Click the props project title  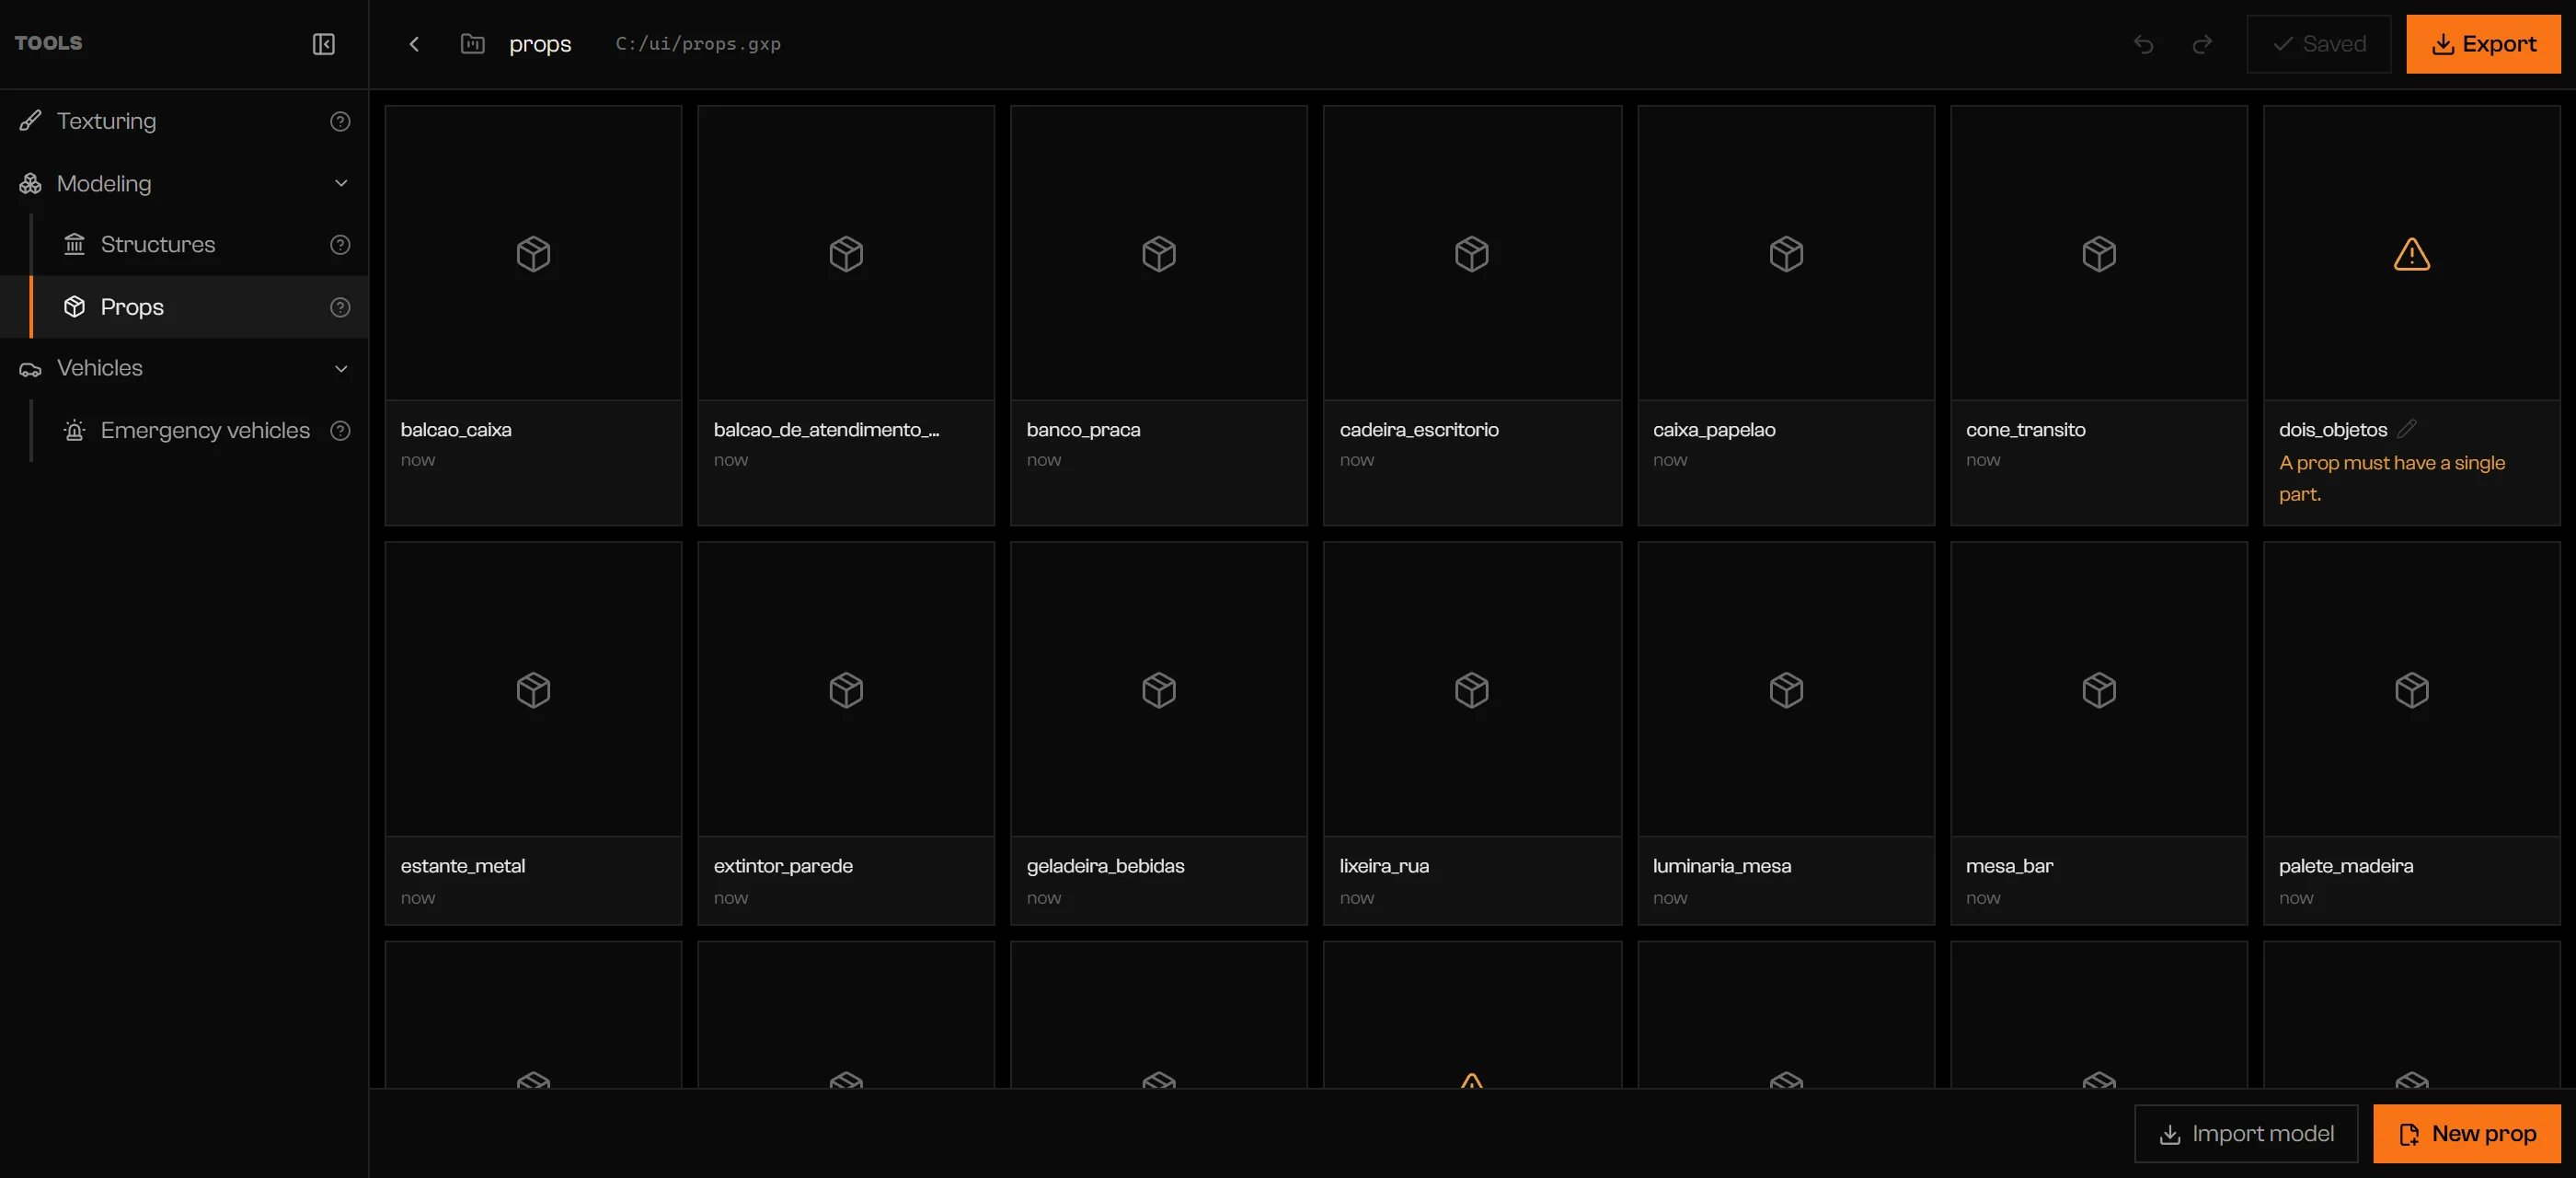540,44
